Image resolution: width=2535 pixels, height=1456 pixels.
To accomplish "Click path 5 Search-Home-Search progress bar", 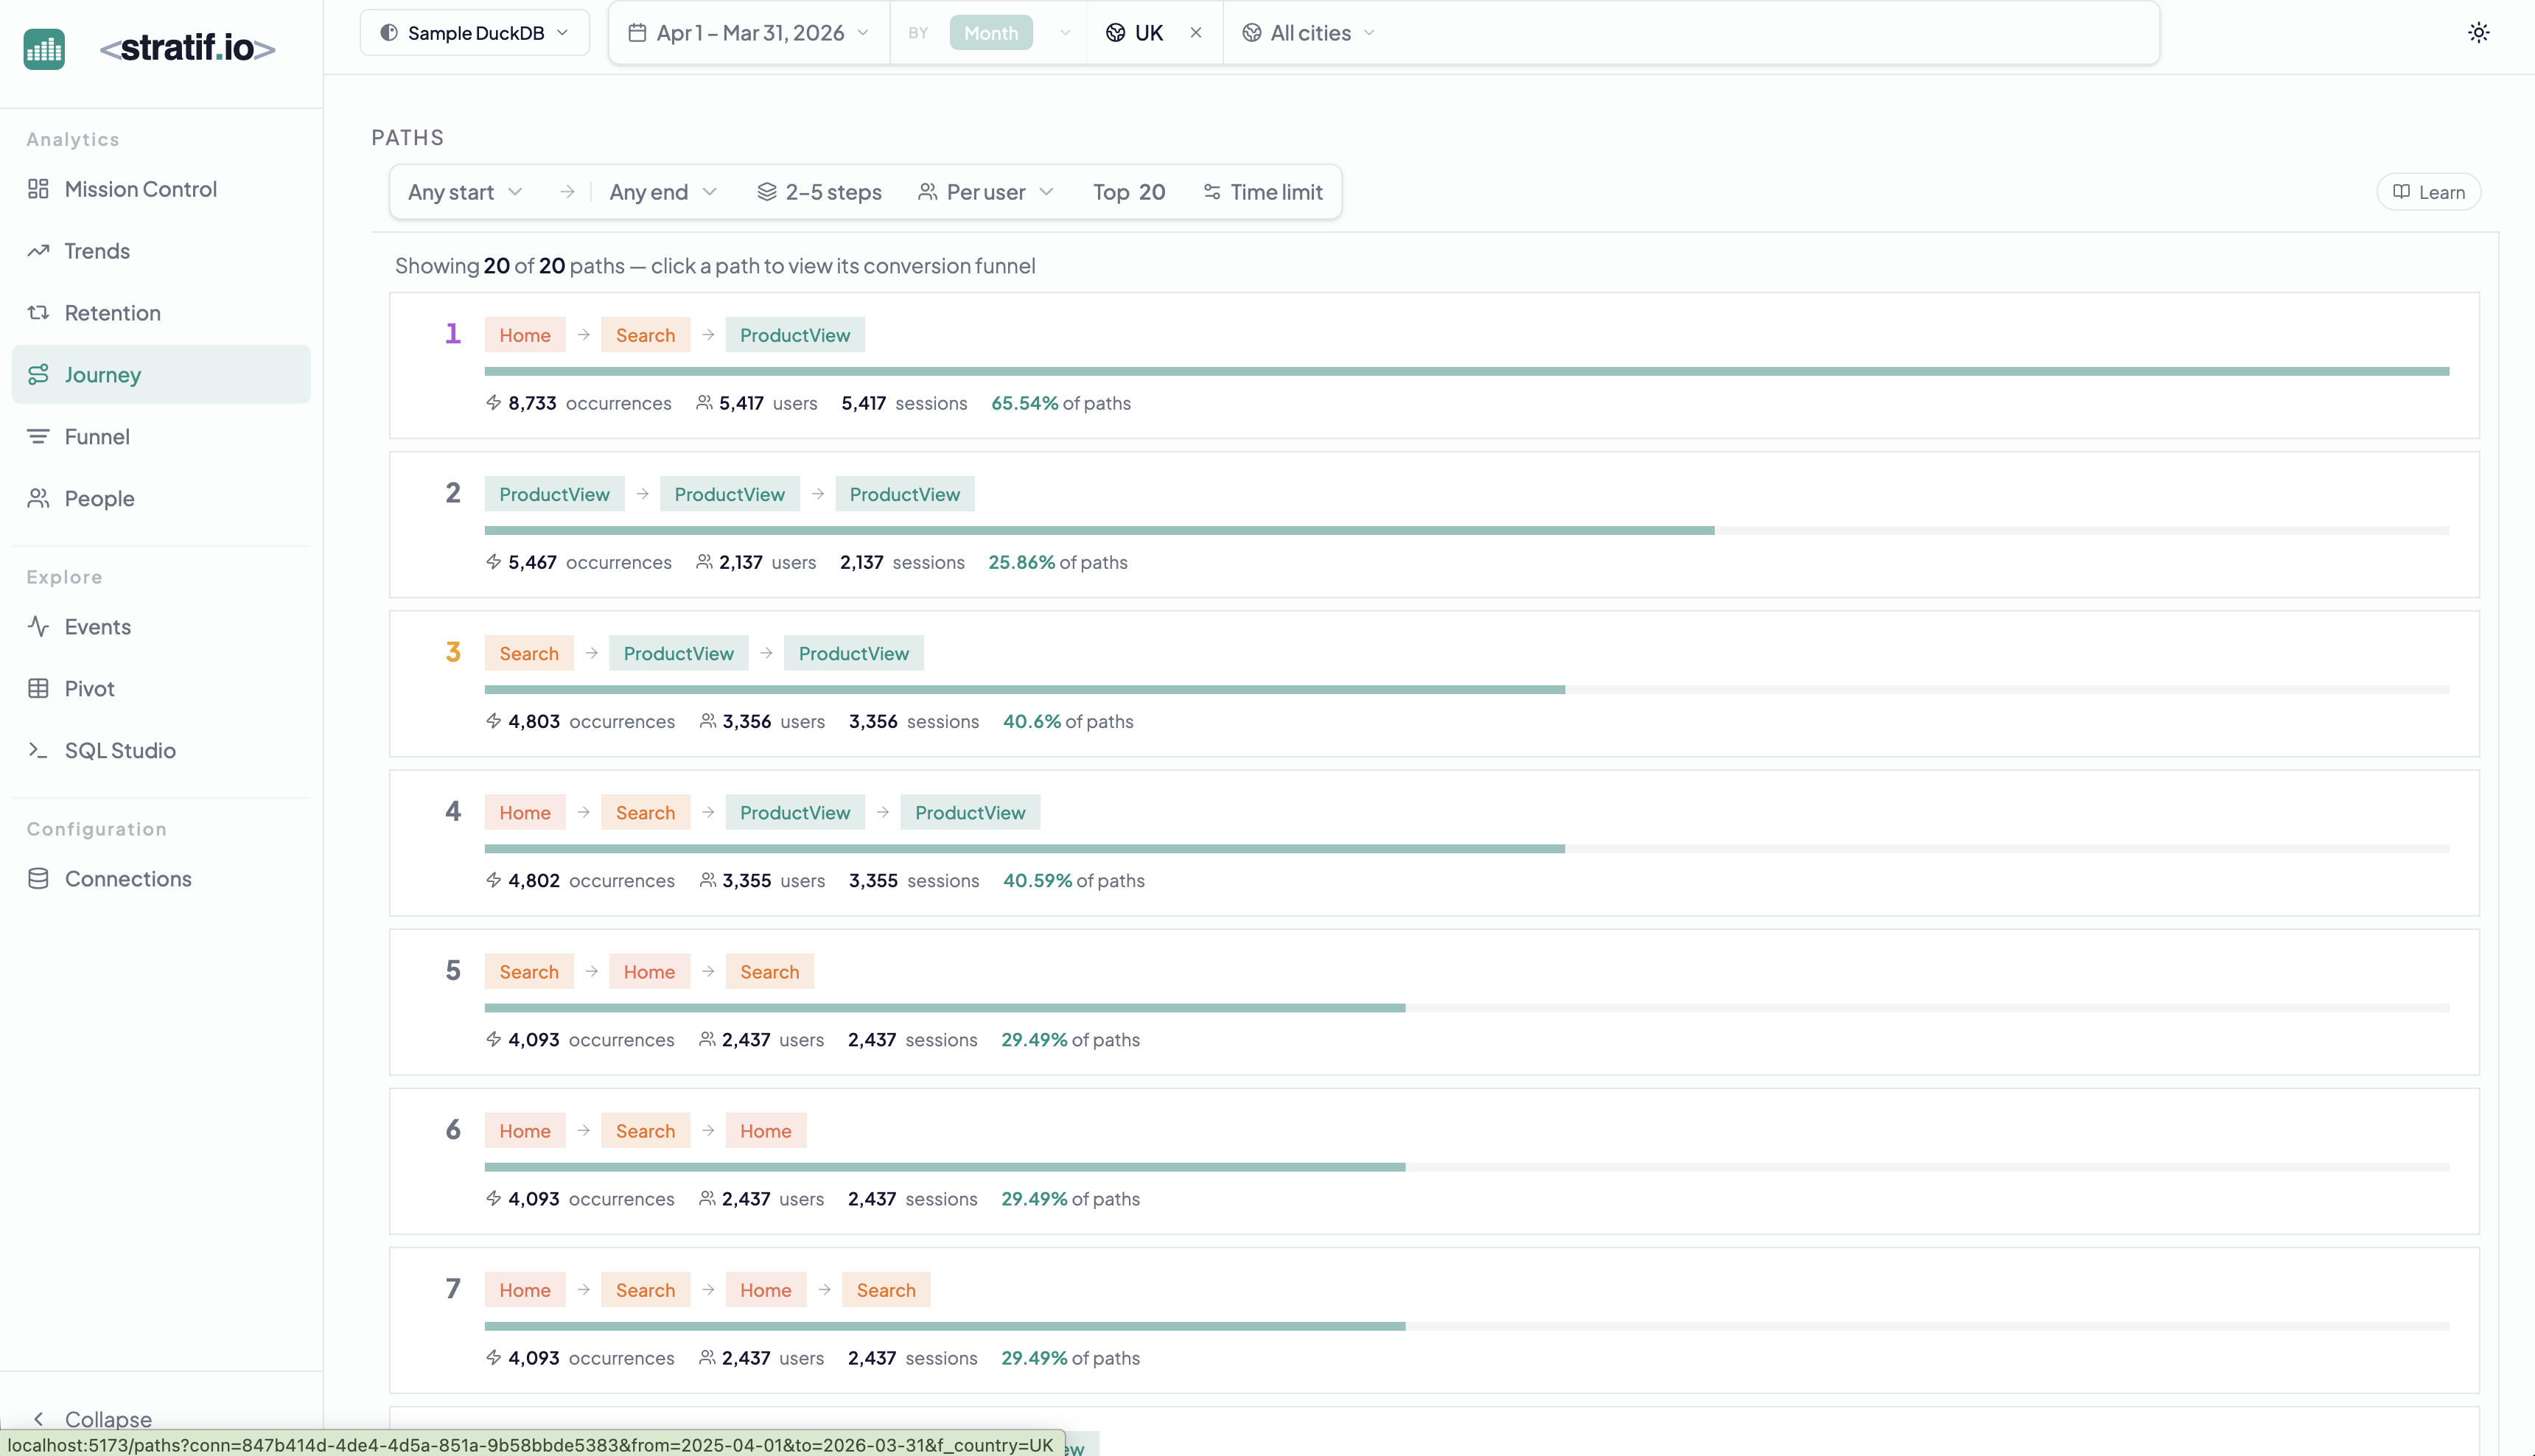I will pyautogui.click(x=1466, y=1008).
